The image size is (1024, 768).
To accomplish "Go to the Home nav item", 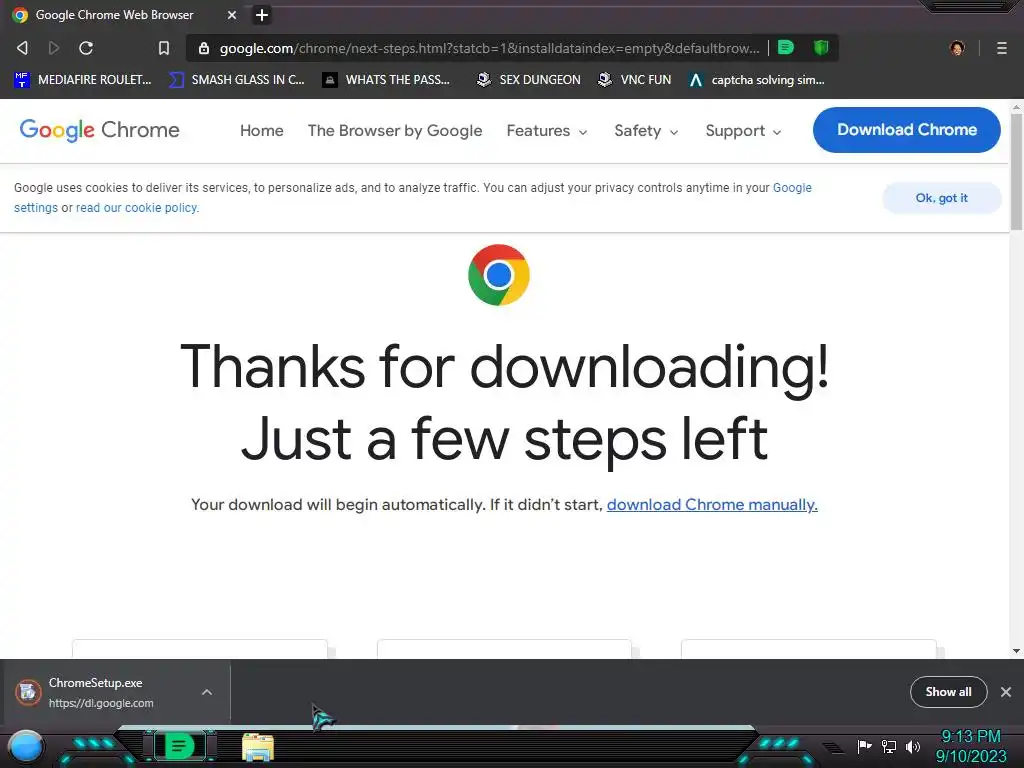I will [261, 131].
